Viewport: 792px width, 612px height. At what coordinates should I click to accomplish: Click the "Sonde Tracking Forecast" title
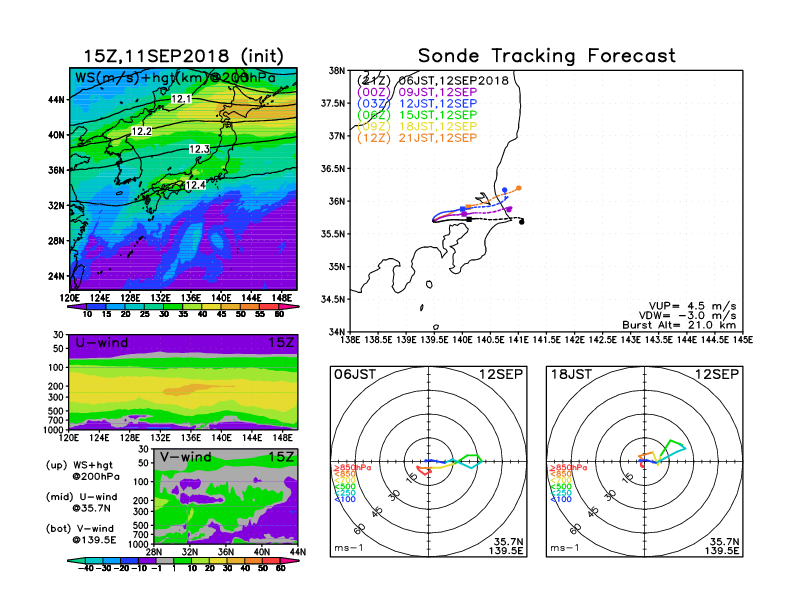click(x=547, y=56)
